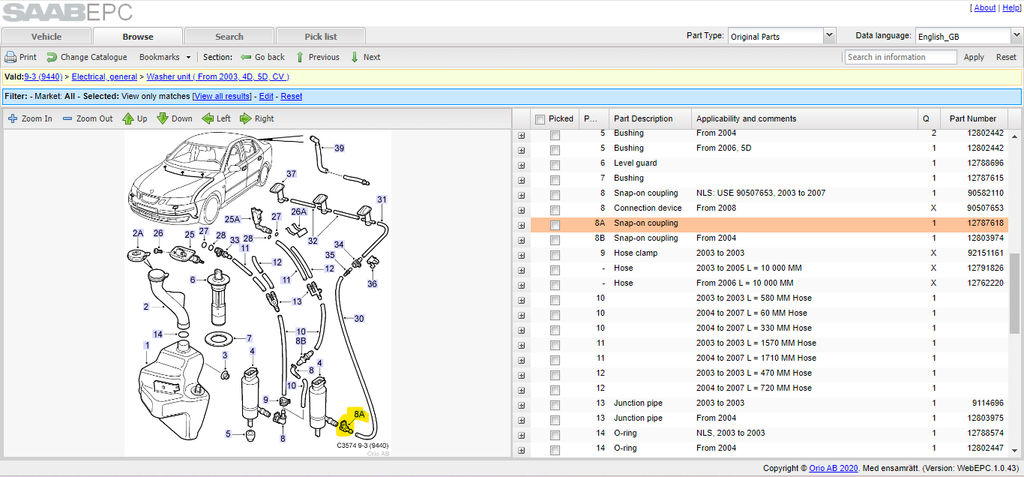Switch to the Search tab
The width and height of the screenshot is (1024, 477).
[229, 37]
